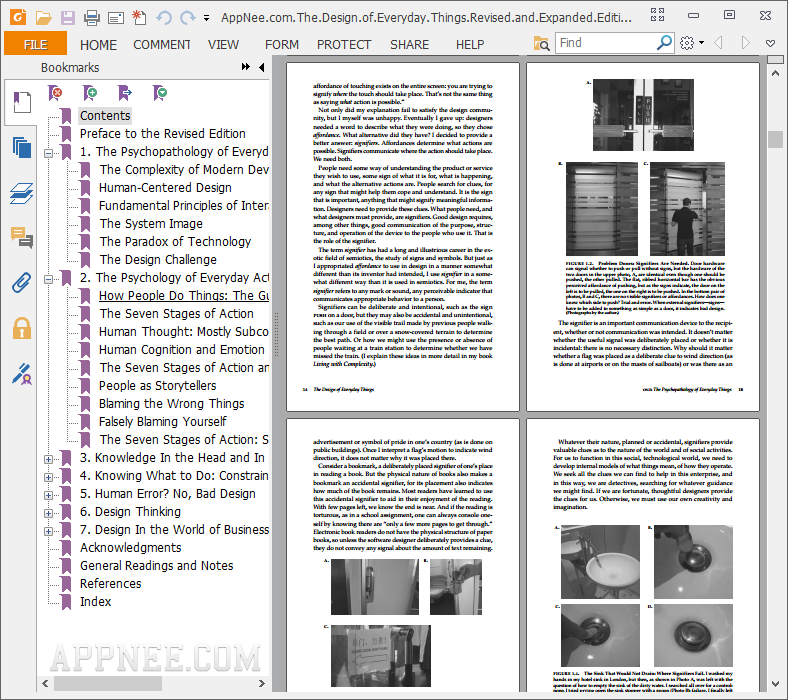The width and height of the screenshot is (788, 700).
Task: Click bookmark destination arrow icon
Action: pos(125,93)
